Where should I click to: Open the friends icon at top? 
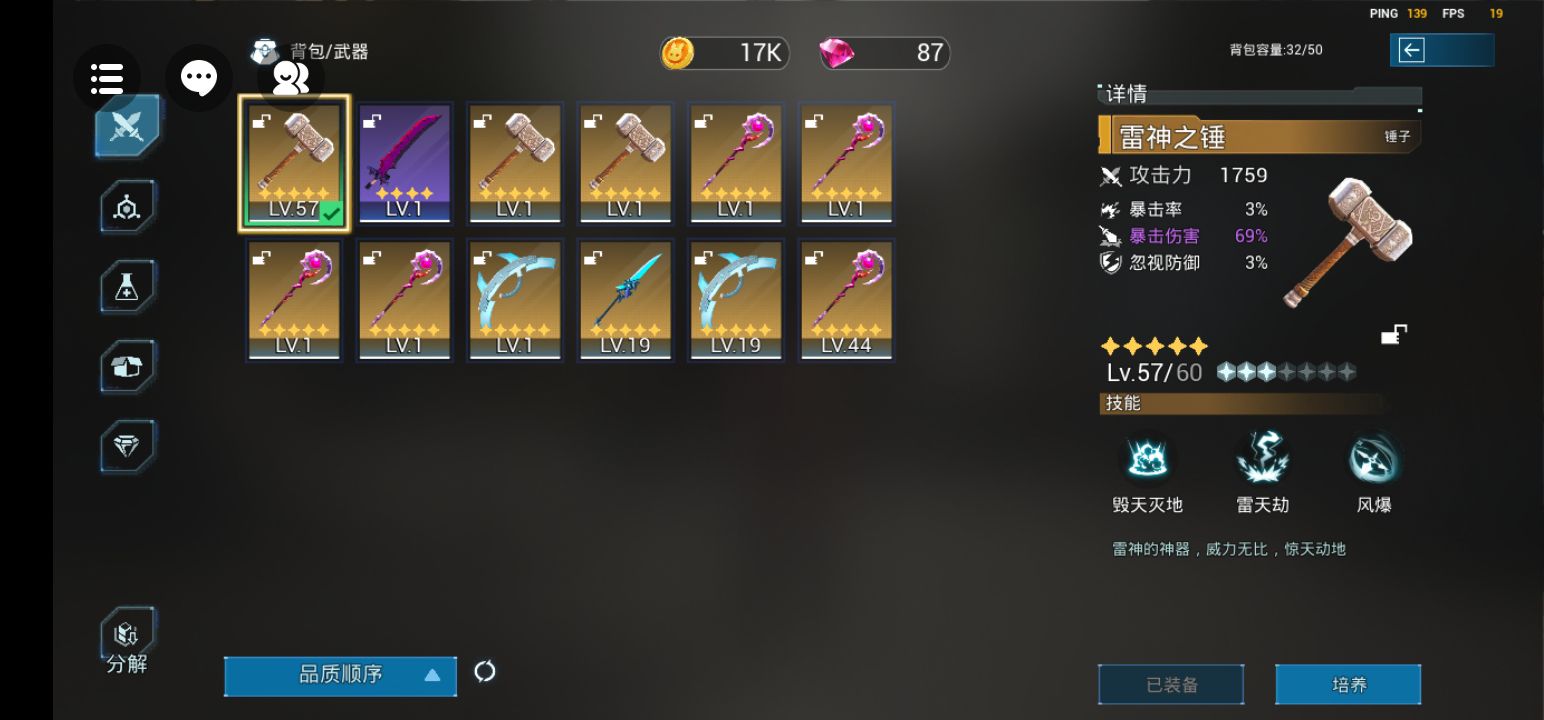click(290, 77)
